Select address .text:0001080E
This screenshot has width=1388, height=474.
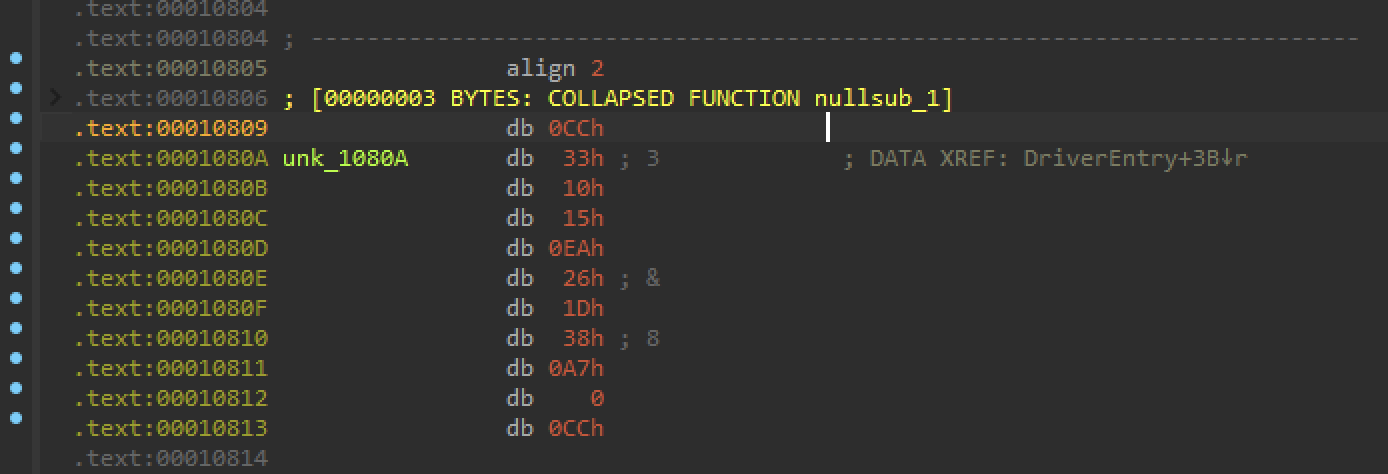point(171,278)
